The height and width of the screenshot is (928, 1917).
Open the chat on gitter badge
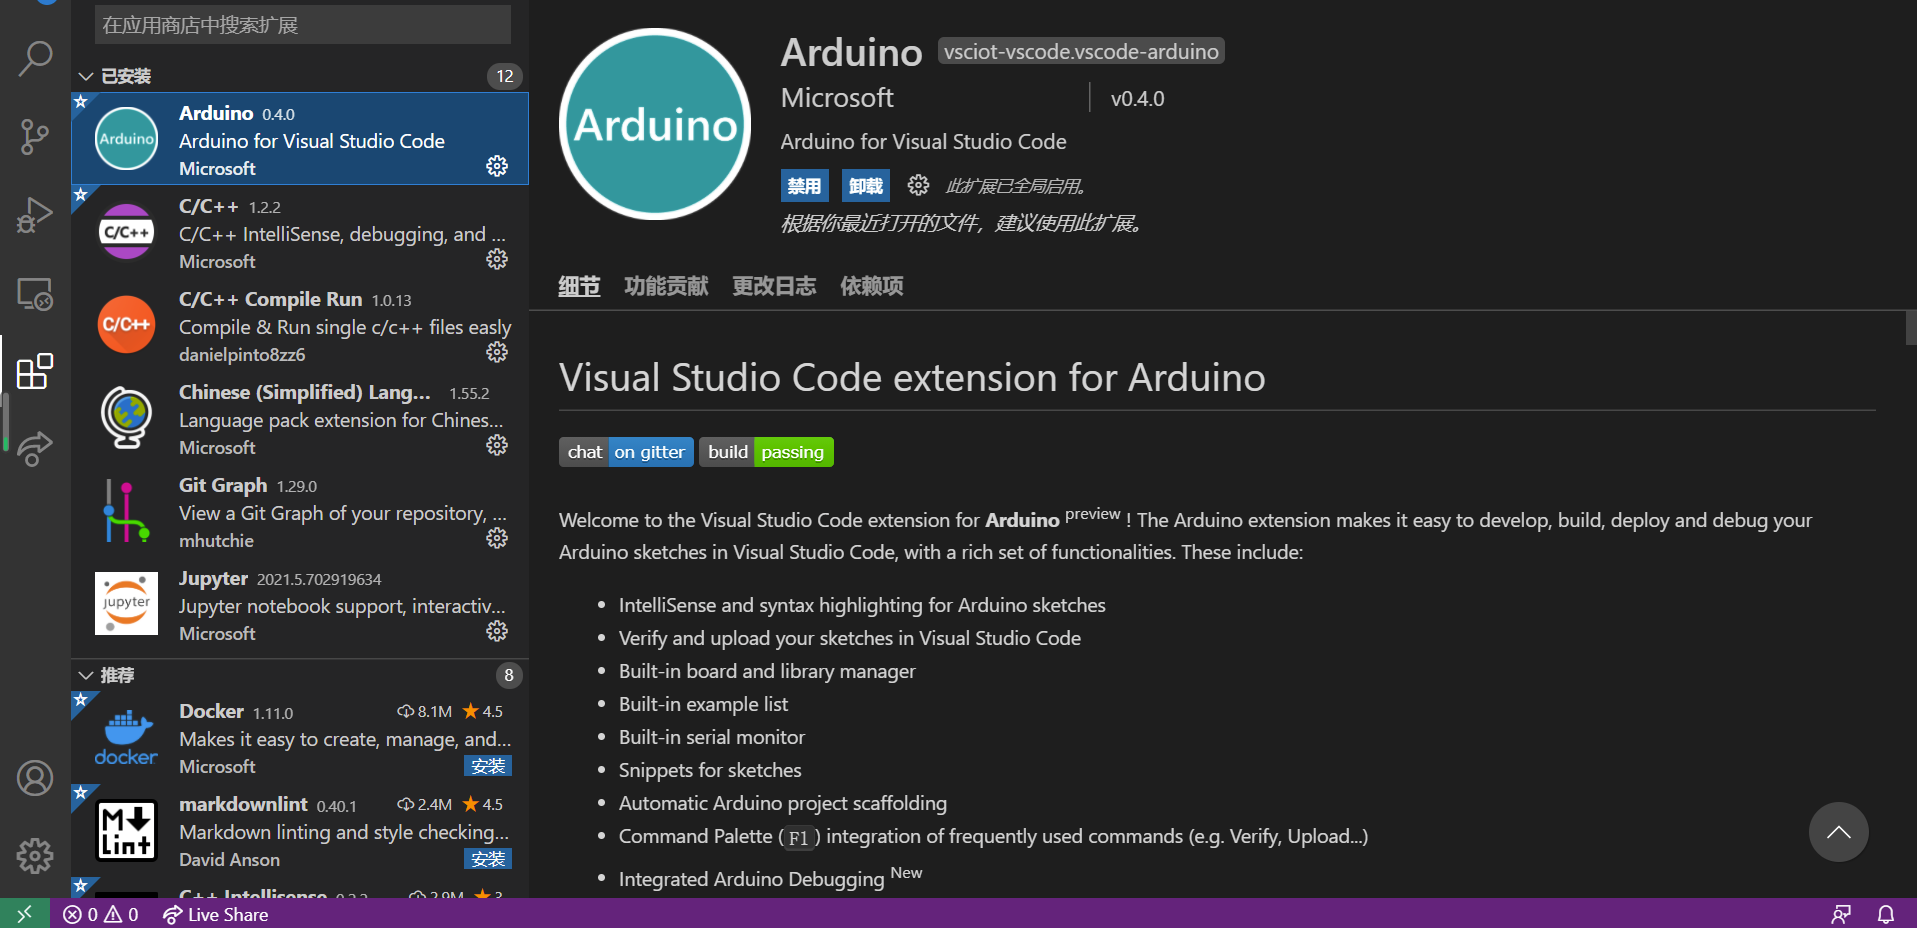pos(626,452)
